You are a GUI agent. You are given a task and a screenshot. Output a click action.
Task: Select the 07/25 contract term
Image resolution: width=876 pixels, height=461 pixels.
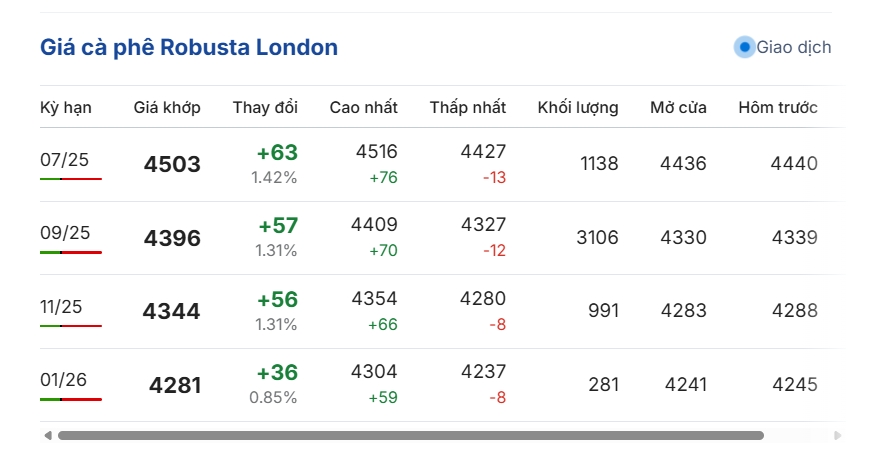tap(65, 159)
